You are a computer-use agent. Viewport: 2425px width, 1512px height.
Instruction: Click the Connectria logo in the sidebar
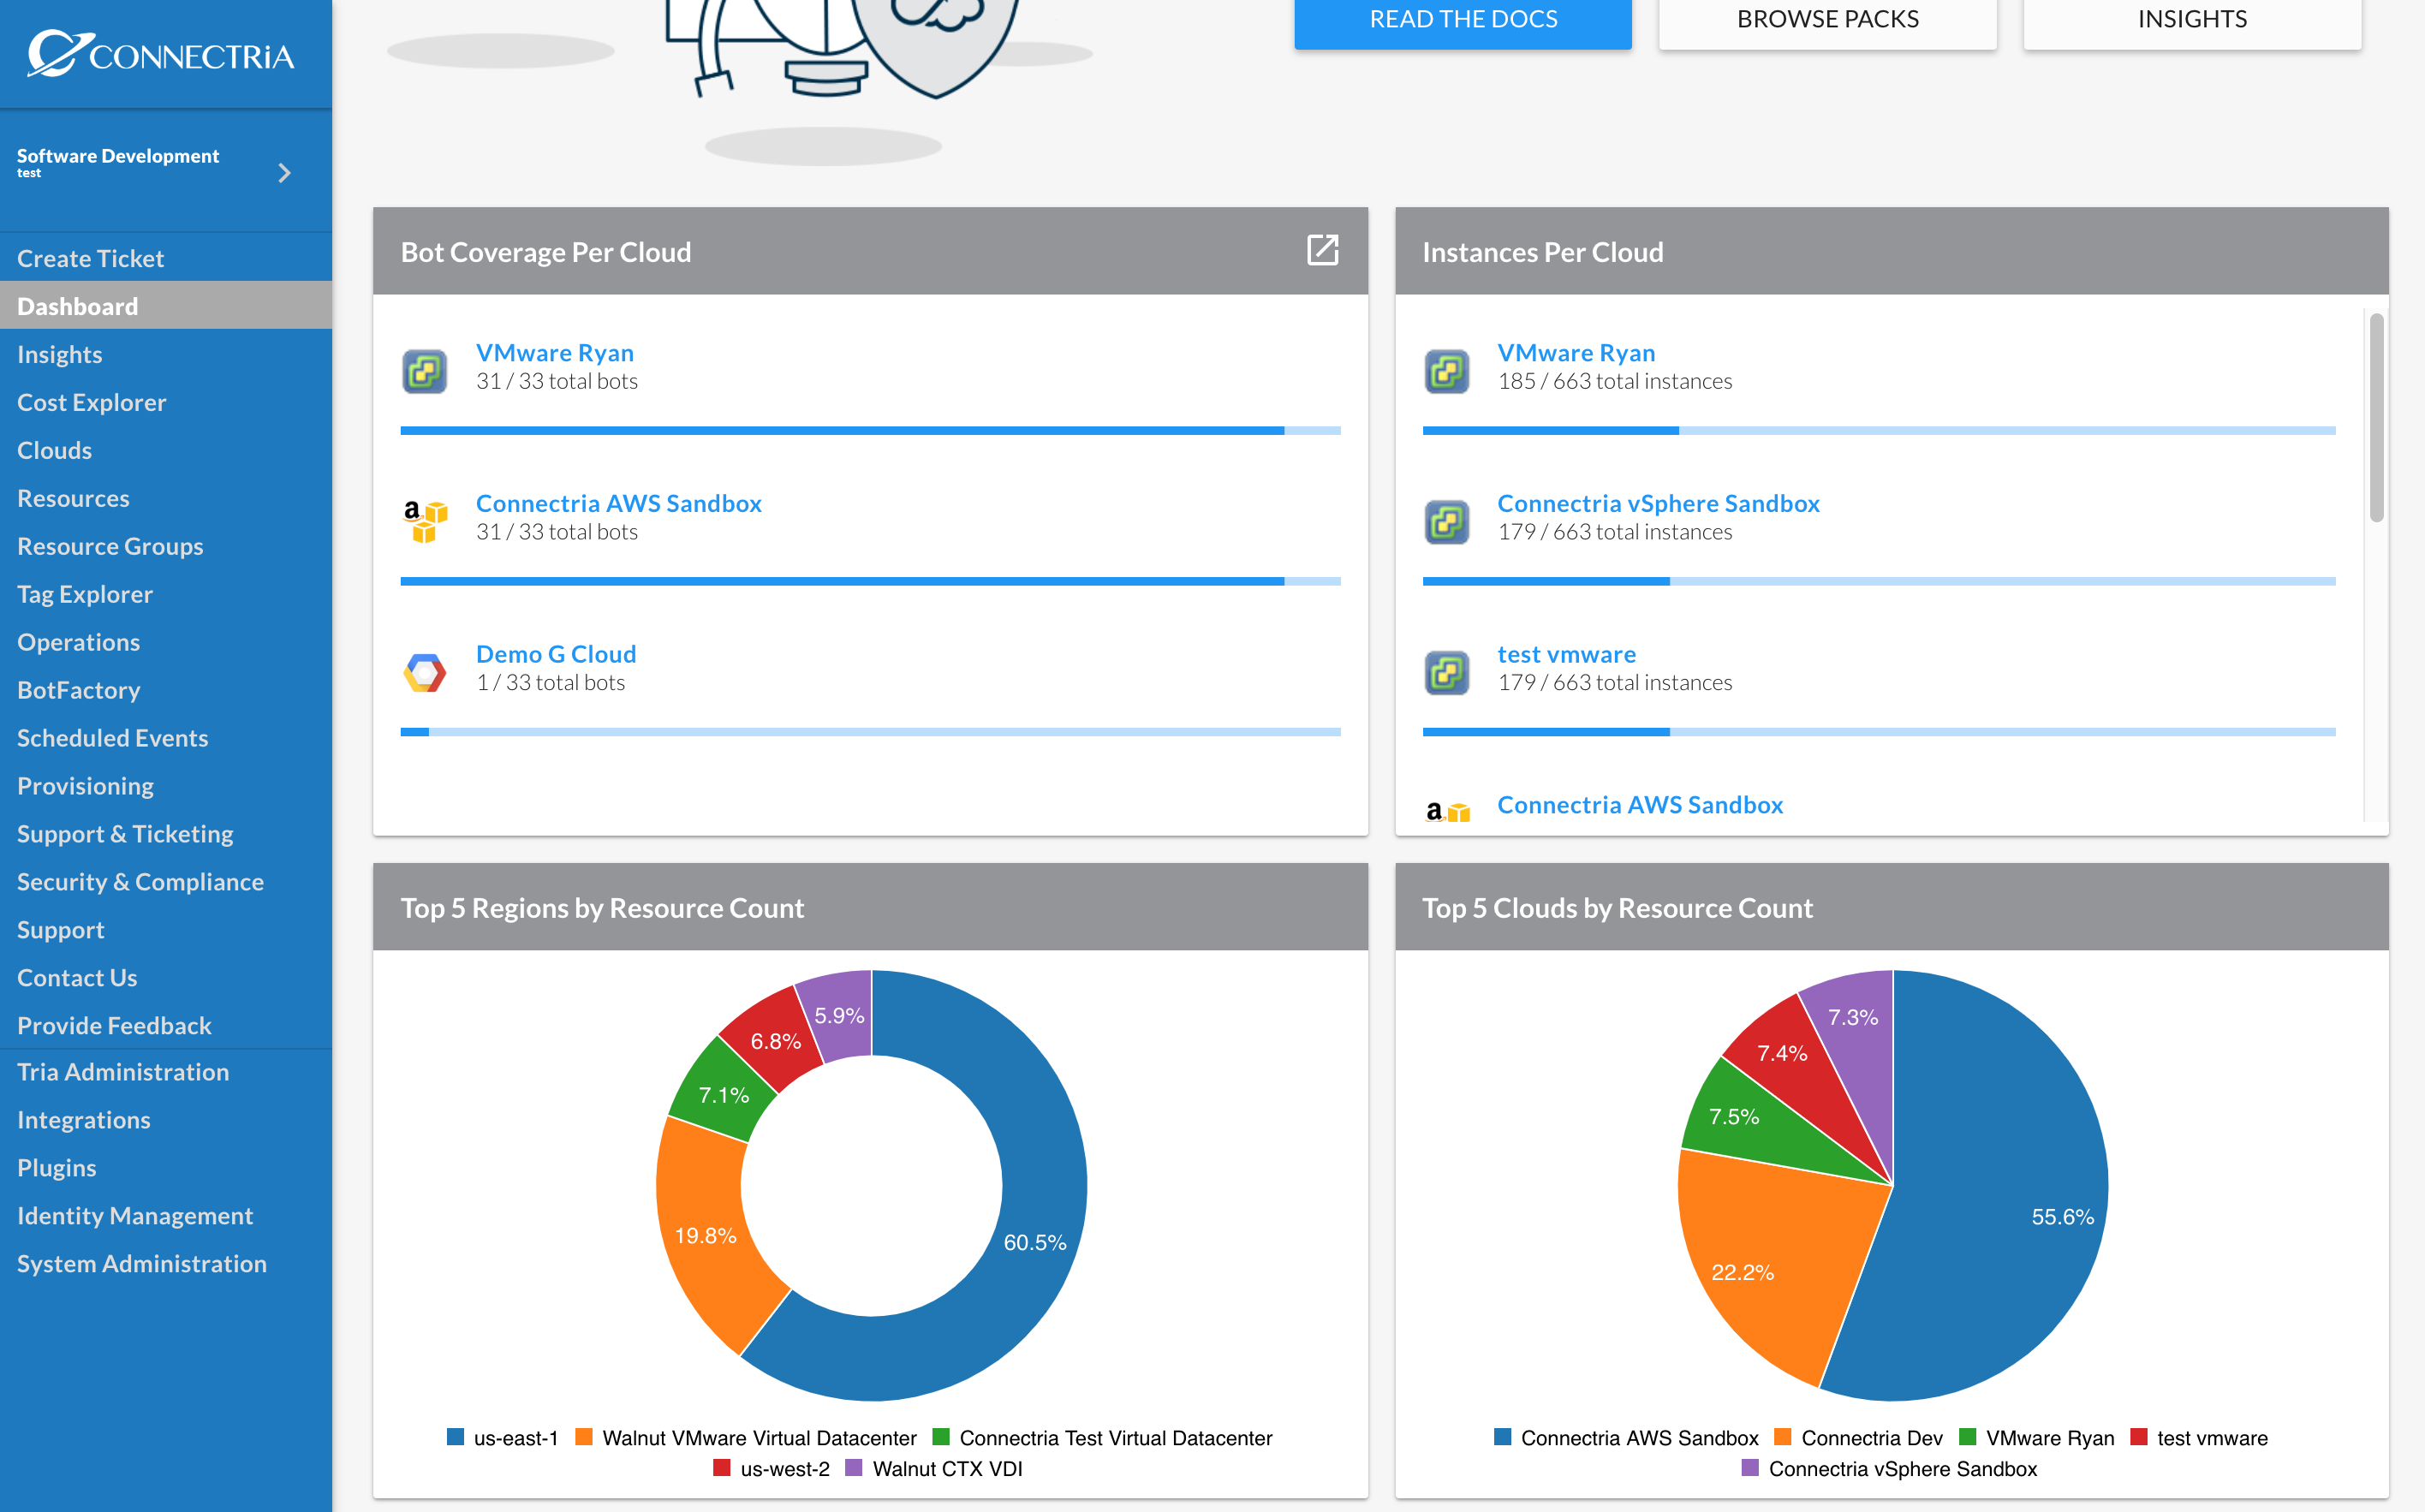[x=161, y=54]
